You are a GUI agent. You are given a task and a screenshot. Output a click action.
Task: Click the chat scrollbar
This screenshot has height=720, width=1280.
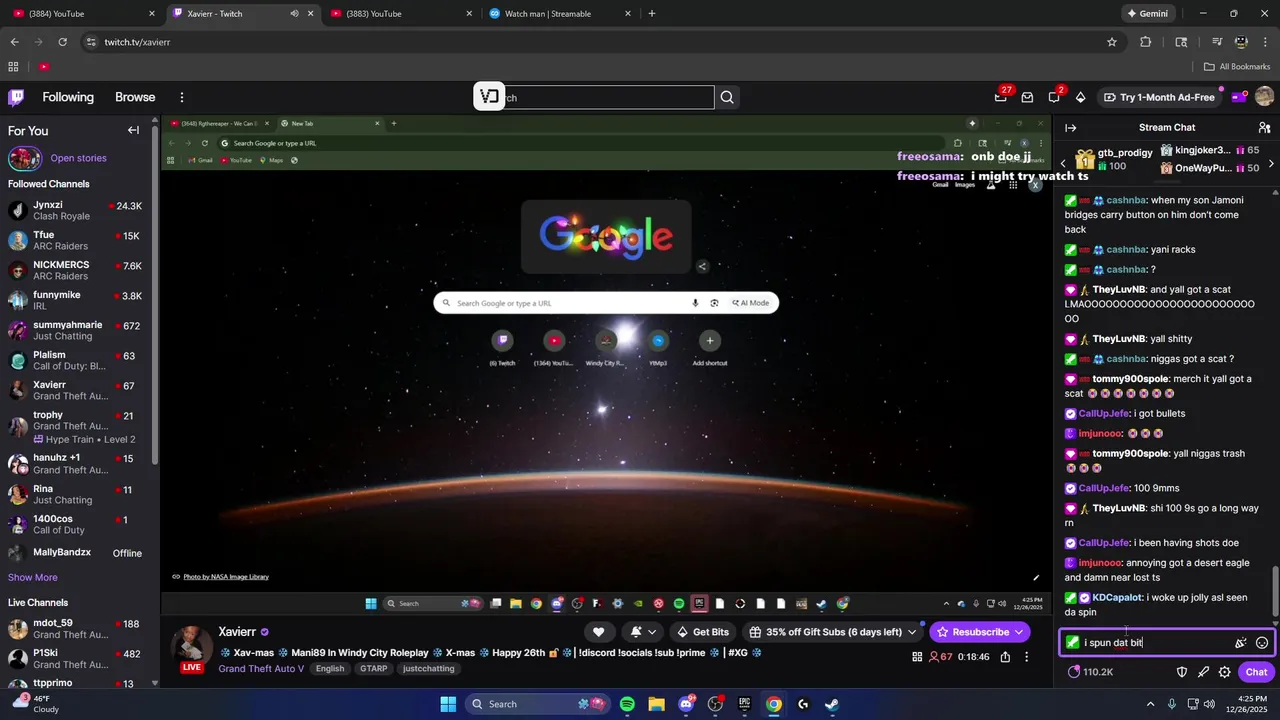1275,590
